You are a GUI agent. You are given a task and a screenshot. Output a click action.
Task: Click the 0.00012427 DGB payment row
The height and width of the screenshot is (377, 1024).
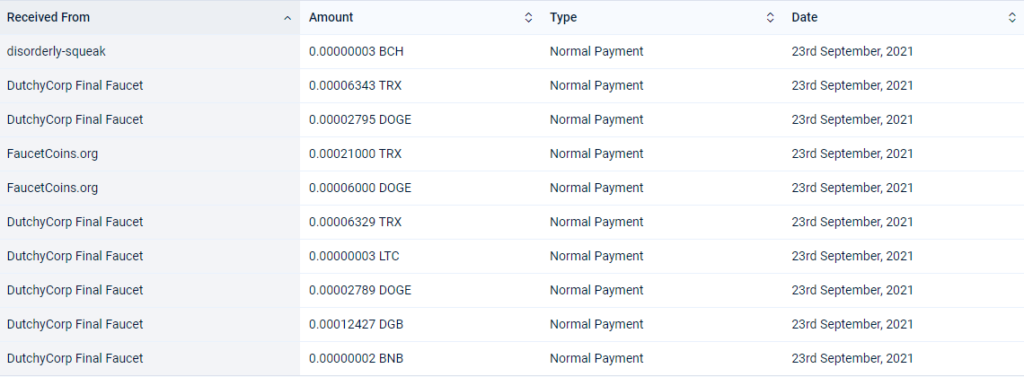tap(512, 324)
